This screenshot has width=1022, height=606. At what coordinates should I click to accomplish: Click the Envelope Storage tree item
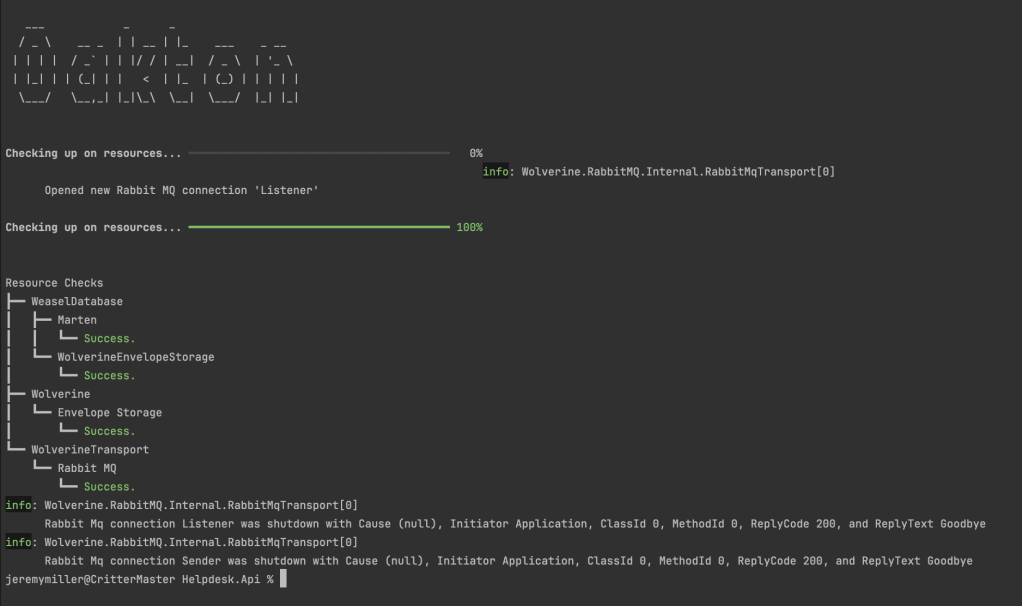click(x=109, y=412)
